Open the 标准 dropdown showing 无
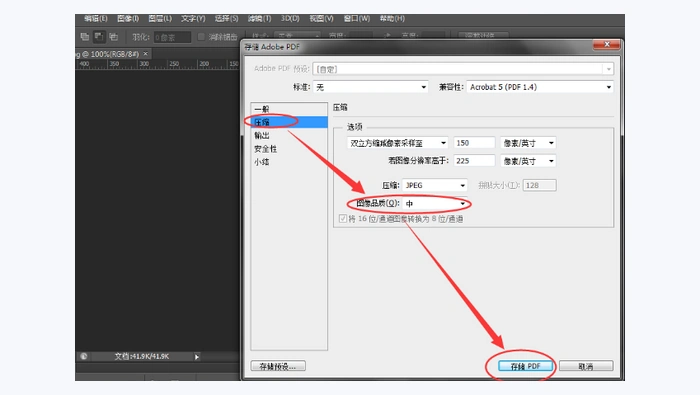 371,87
